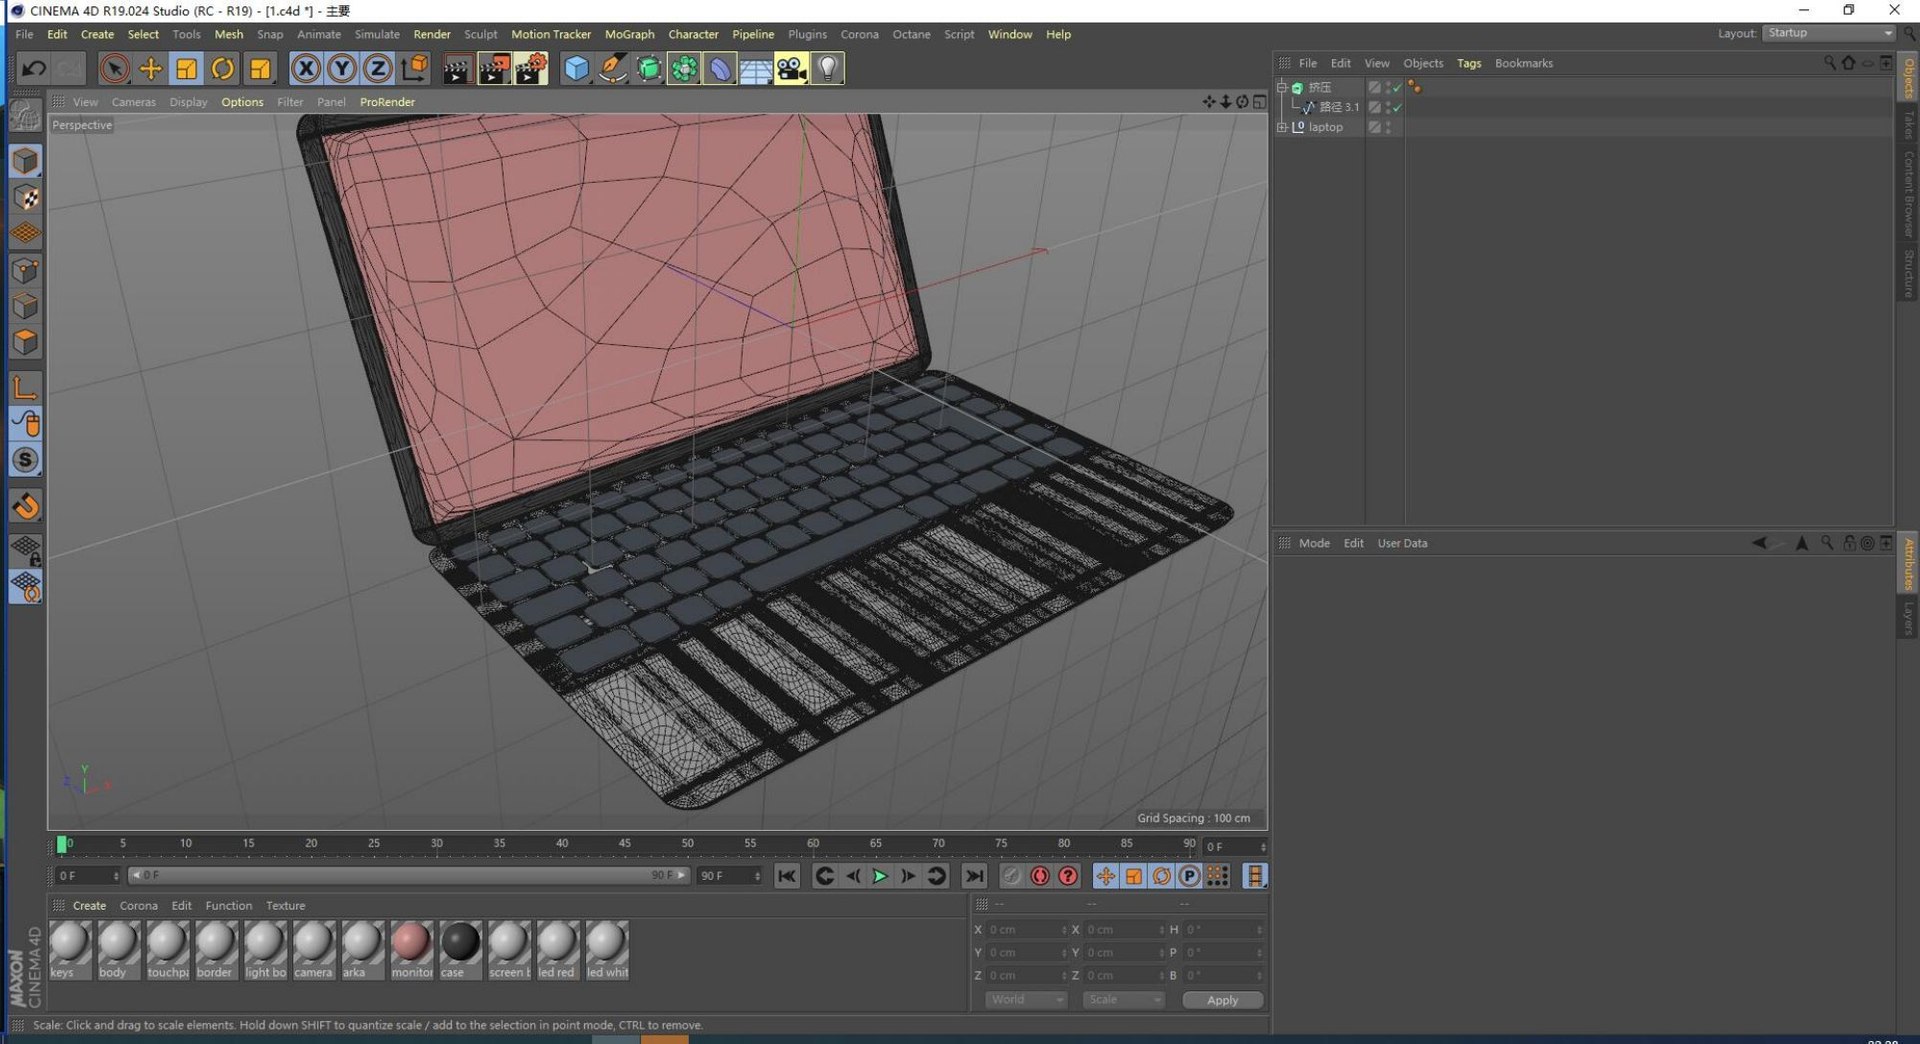Expand the laptop object in tree
Screen dimensions: 1920x1044
coord(1282,127)
